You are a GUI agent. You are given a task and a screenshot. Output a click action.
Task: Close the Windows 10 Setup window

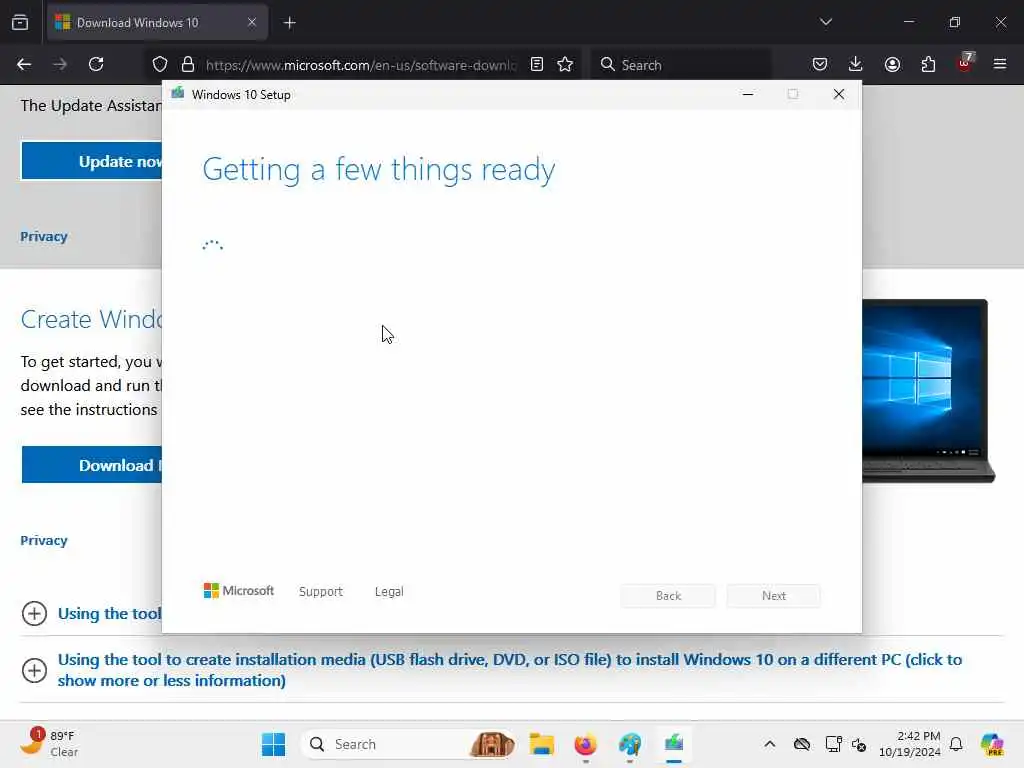click(x=839, y=94)
